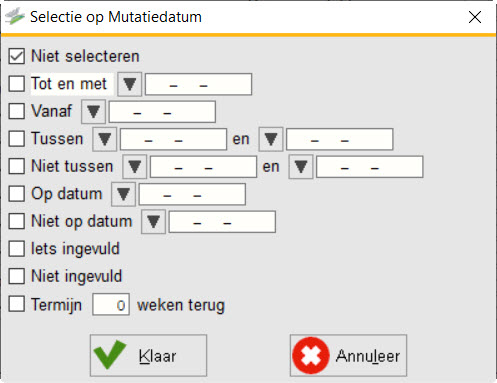
Task: Open the second Niet tussen date dropdown
Action: 301,167
